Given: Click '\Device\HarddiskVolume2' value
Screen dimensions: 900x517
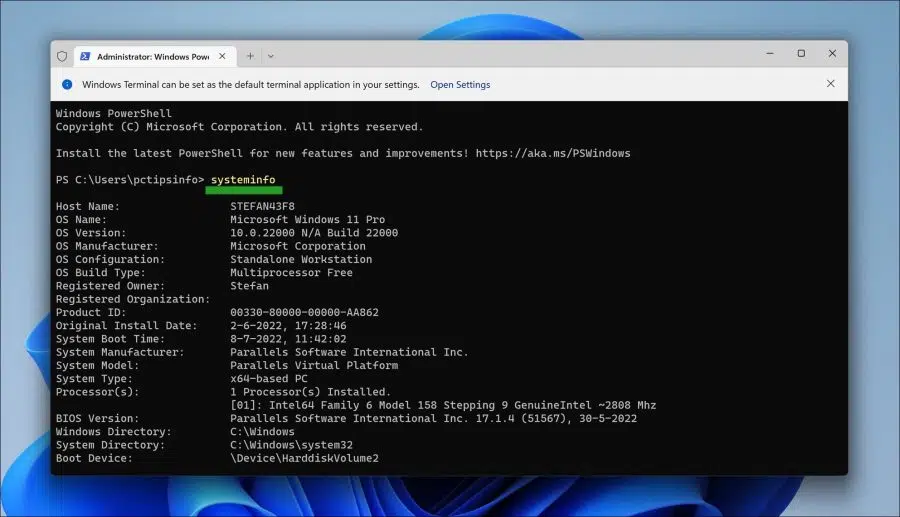Looking at the screenshot, I should tap(304, 458).
